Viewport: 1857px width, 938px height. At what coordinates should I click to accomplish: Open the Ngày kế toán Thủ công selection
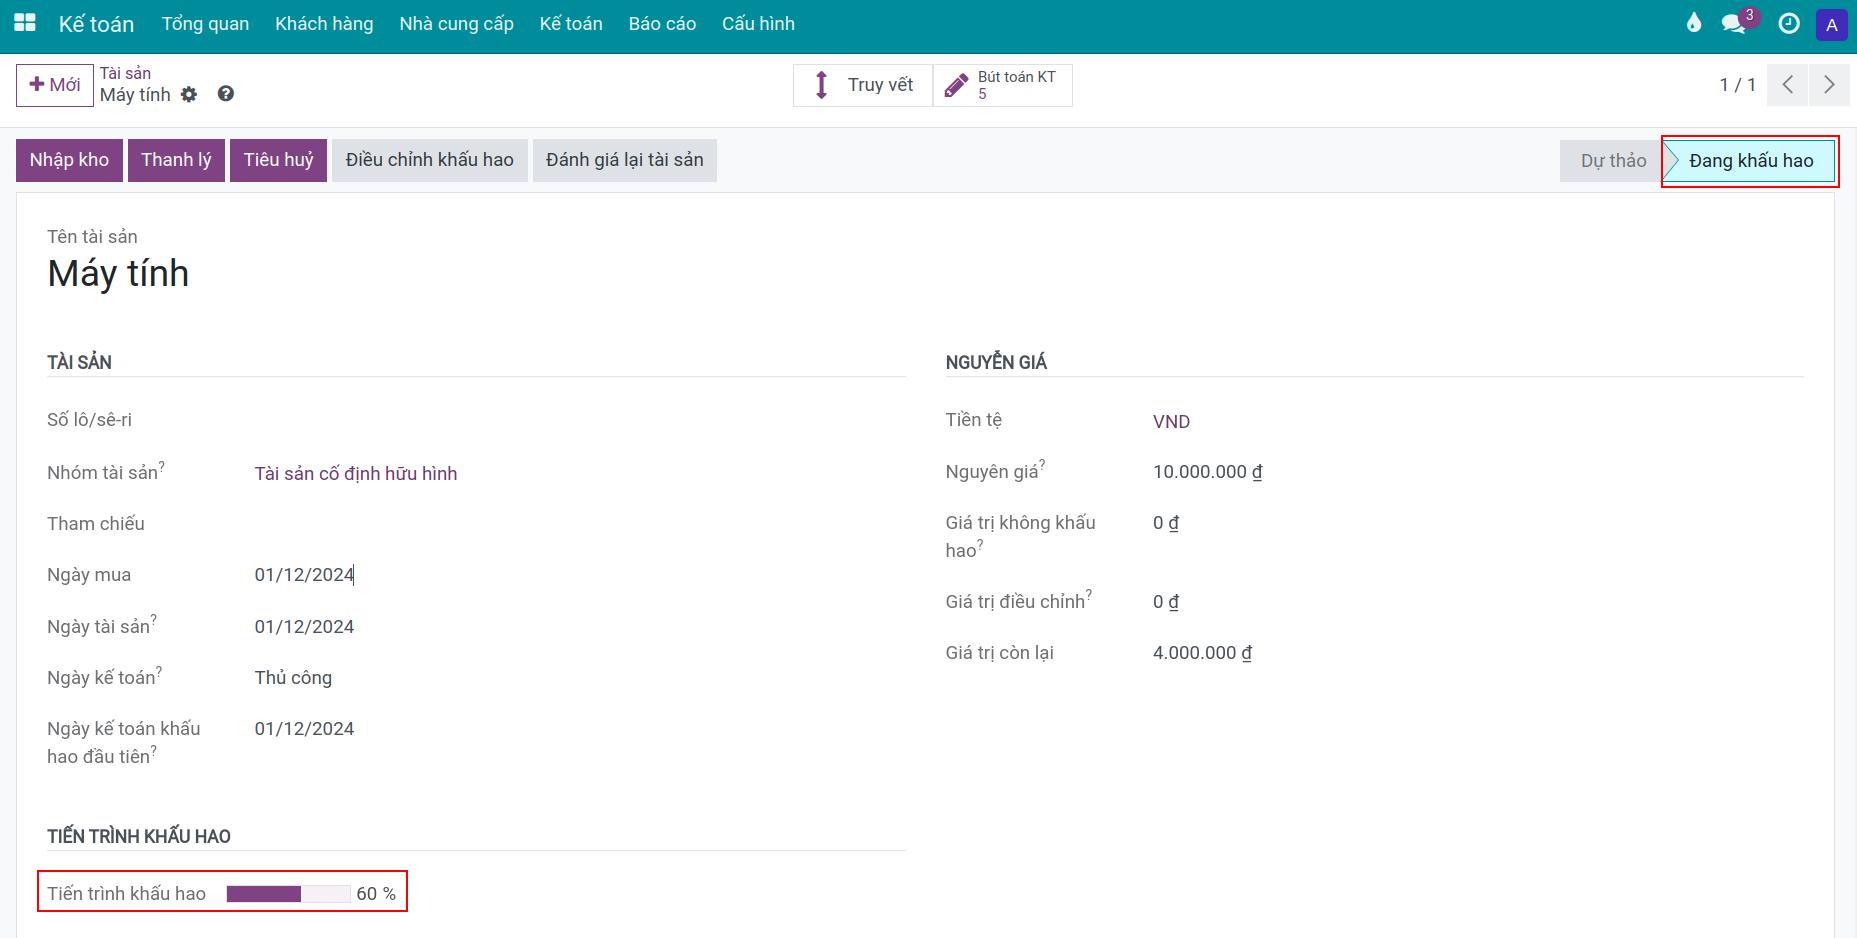click(x=293, y=678)
